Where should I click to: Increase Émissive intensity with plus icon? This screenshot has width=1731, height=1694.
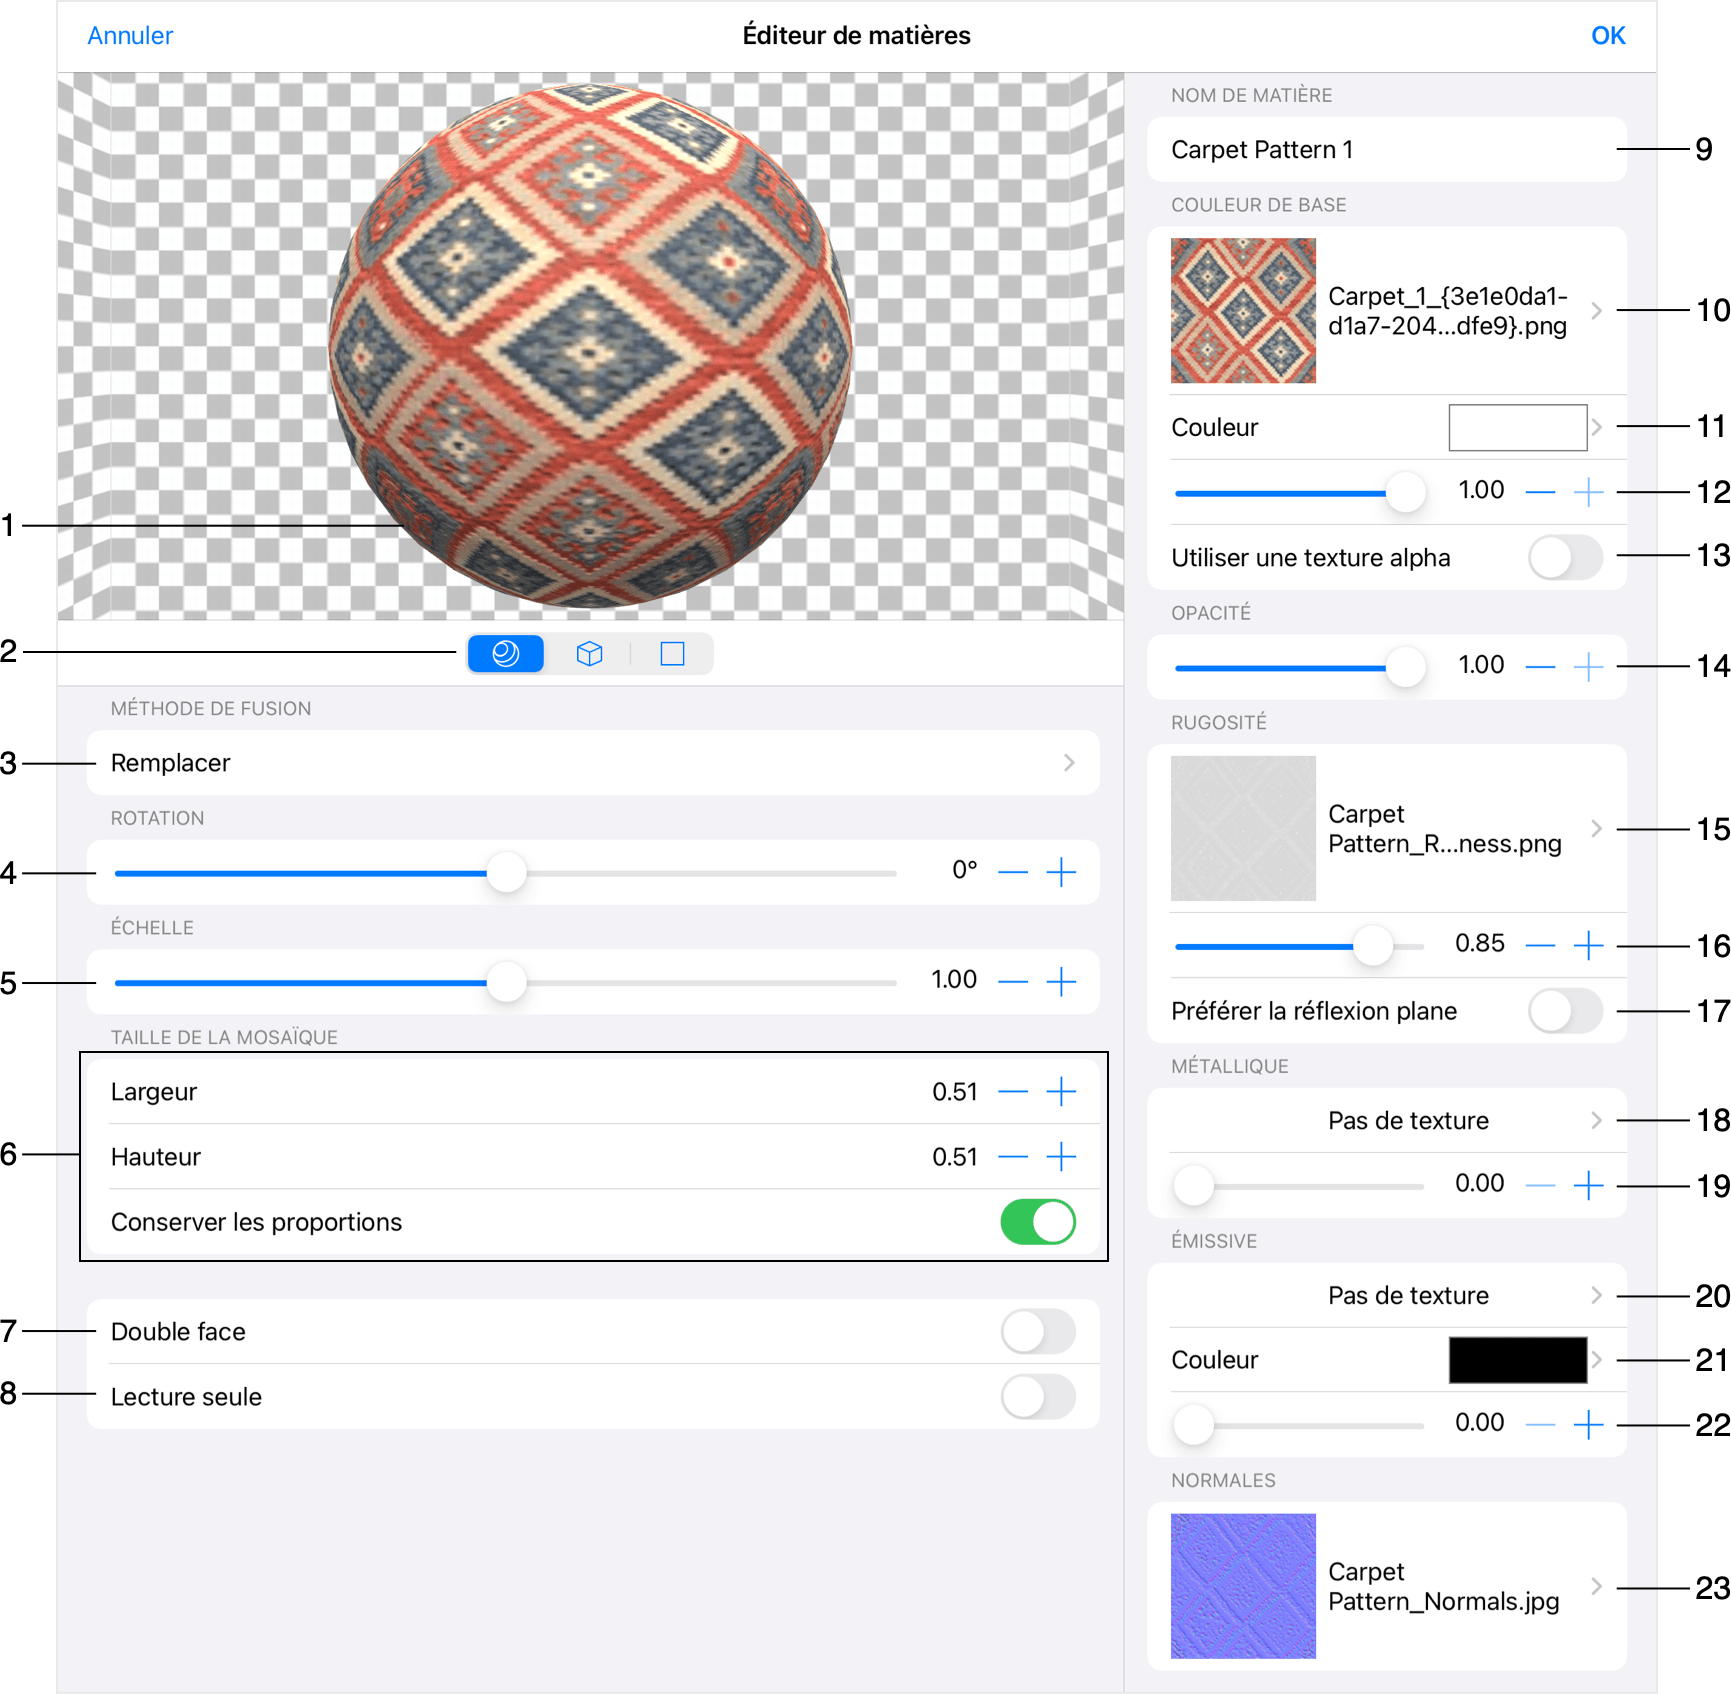[x=1589, y=1425]
